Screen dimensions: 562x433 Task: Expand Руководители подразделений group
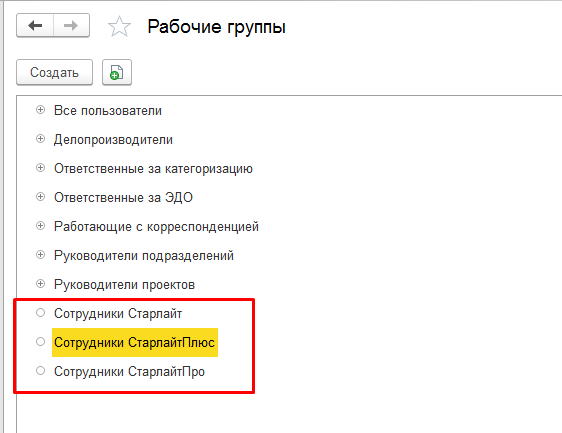(x=41, y=255)
